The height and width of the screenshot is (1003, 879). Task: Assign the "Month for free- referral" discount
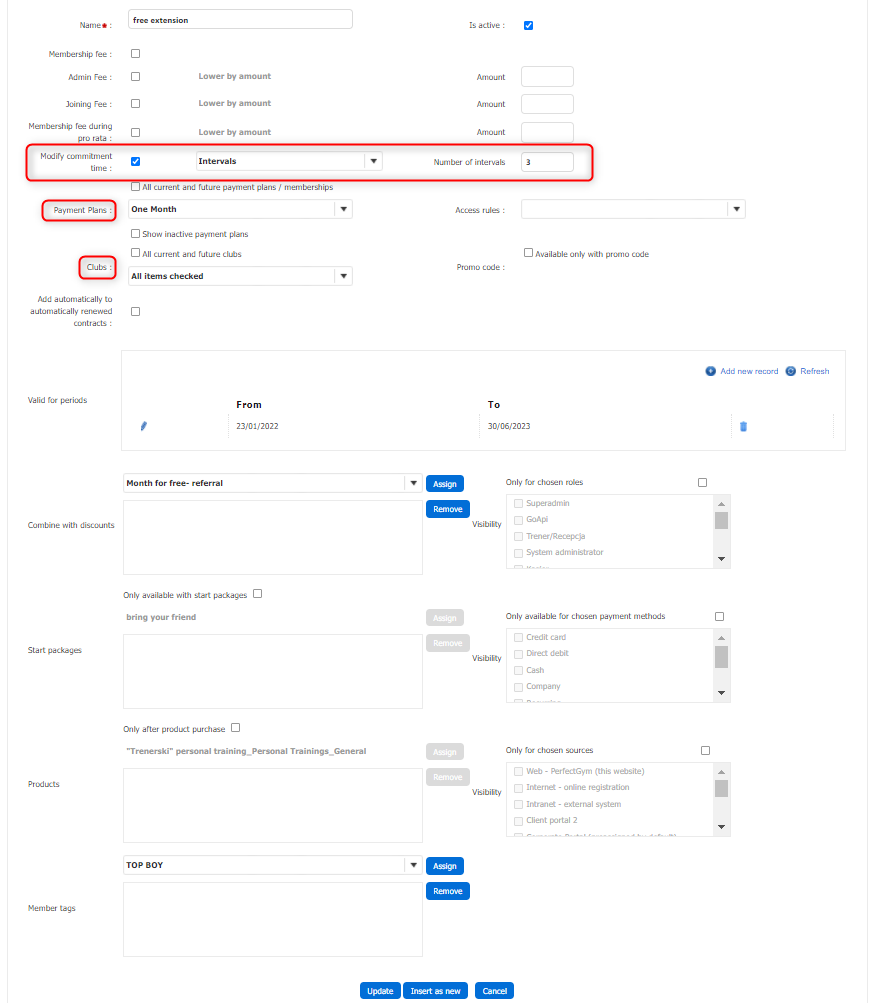(444, 483)
